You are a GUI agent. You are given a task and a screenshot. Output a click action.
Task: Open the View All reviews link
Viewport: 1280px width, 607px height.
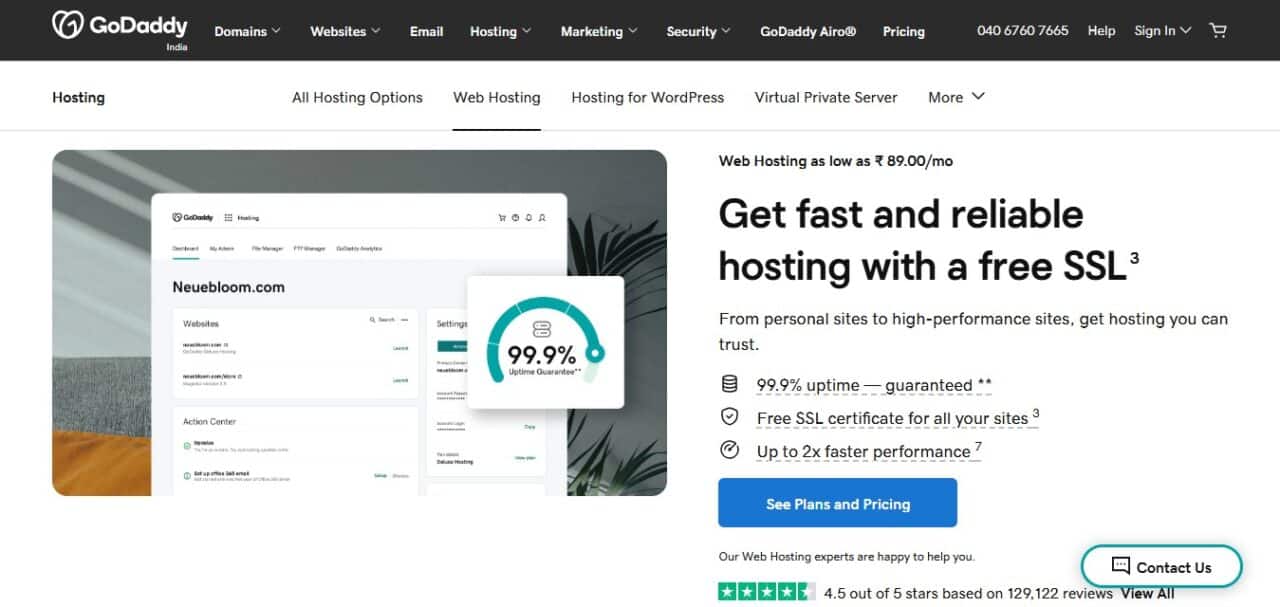pyautogui.click(x=1147, y=593)
